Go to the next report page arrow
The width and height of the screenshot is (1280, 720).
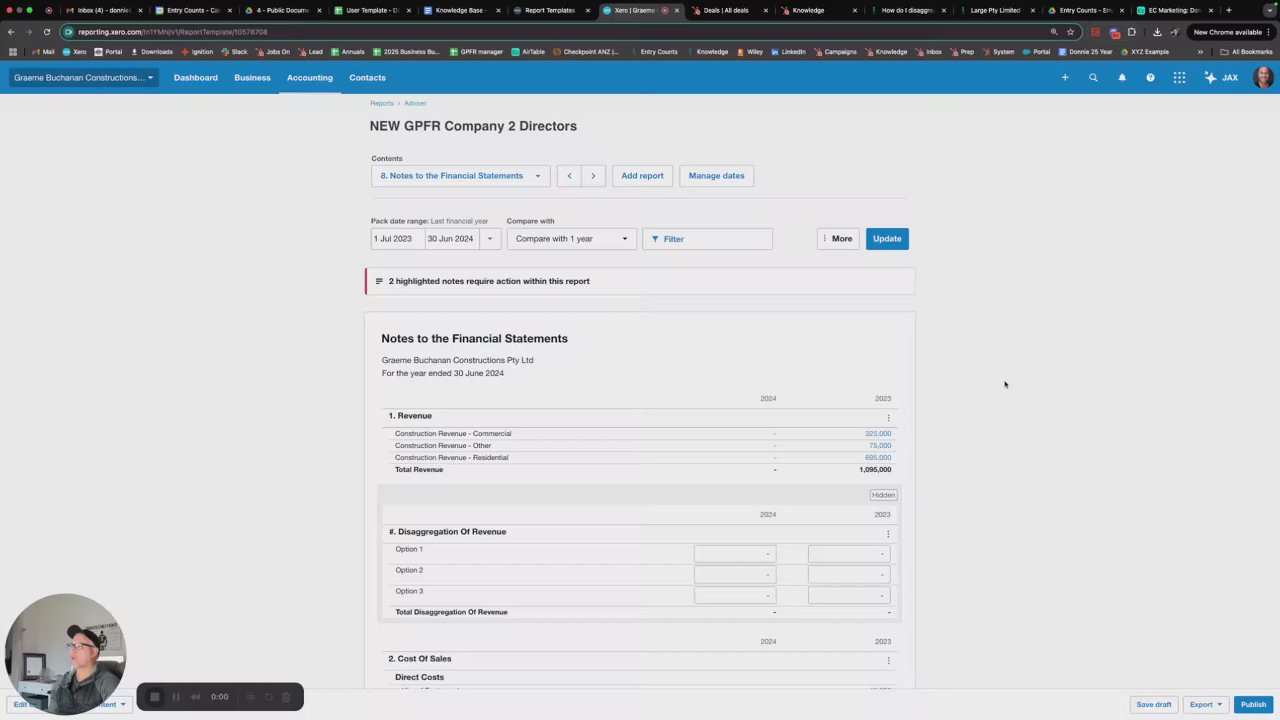593,176
